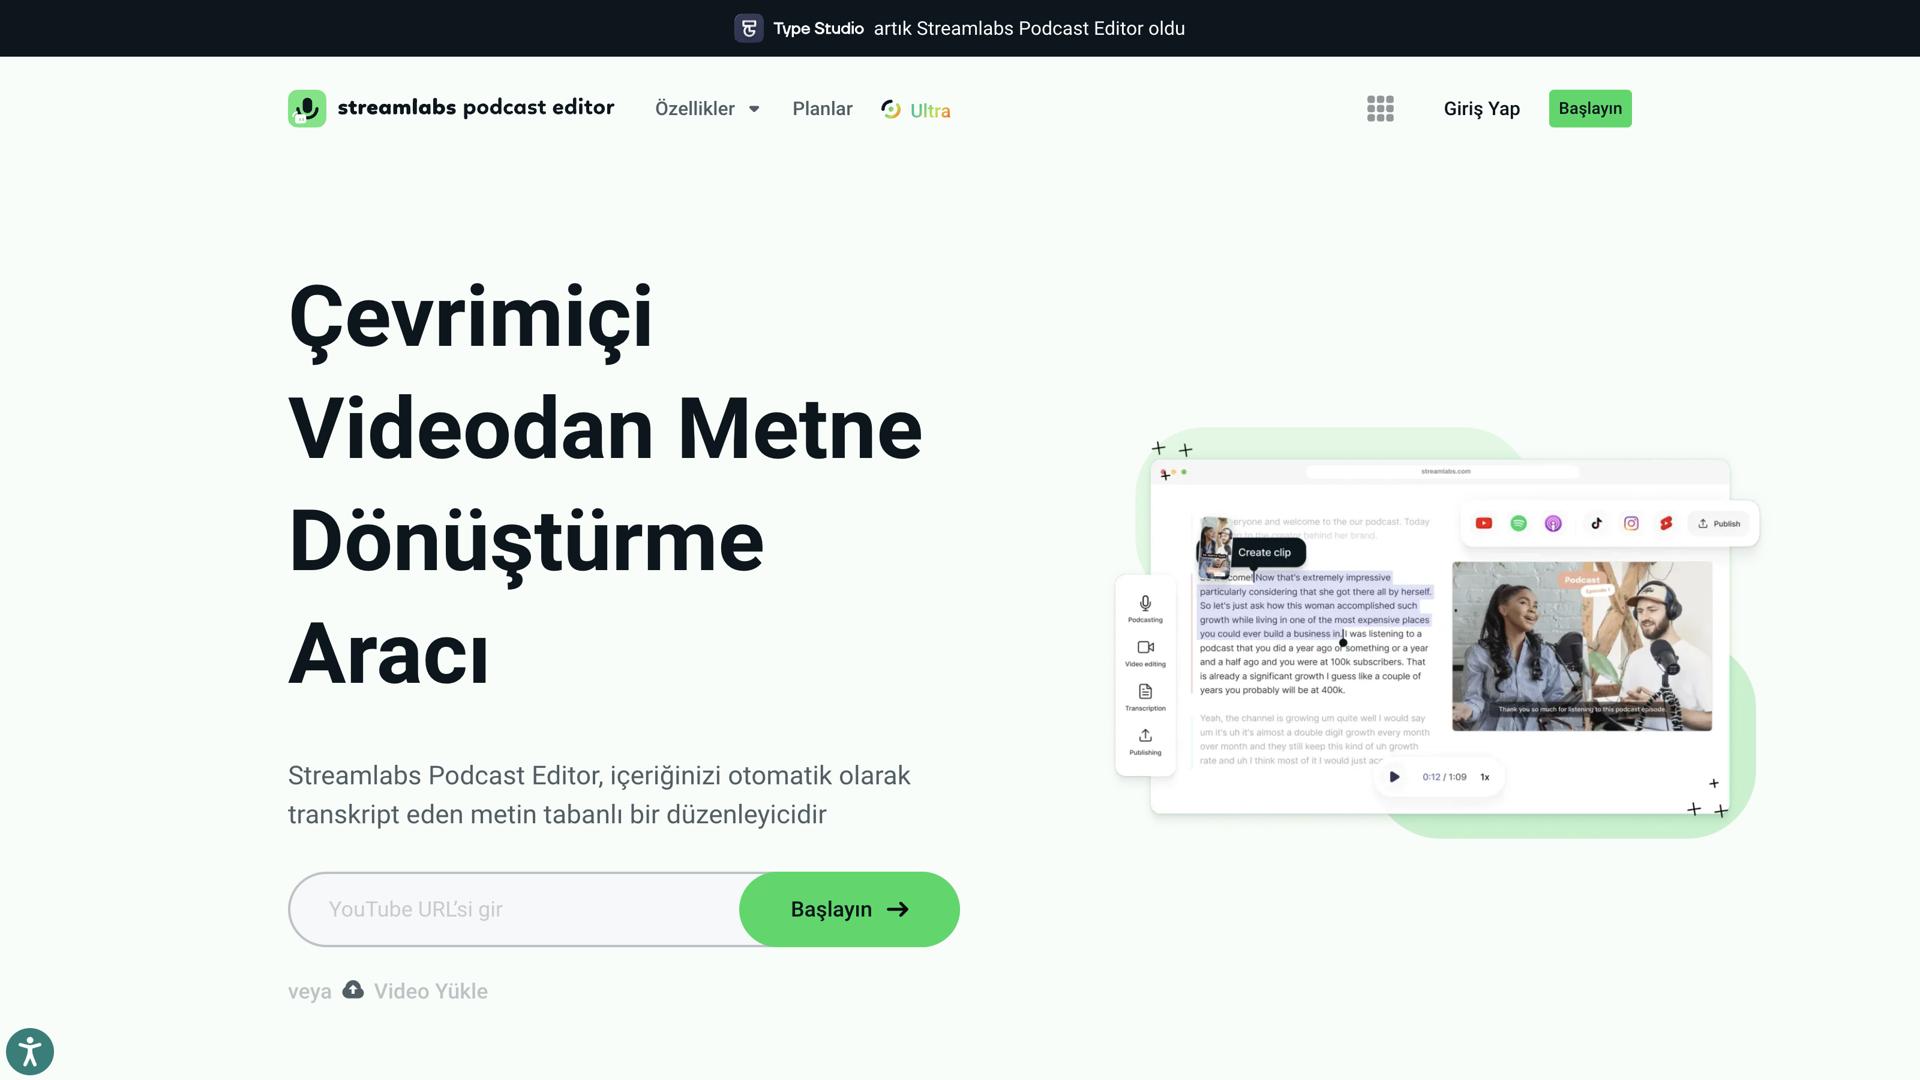
Task: Play the podcast preview
Action: tap(1393, 776)
